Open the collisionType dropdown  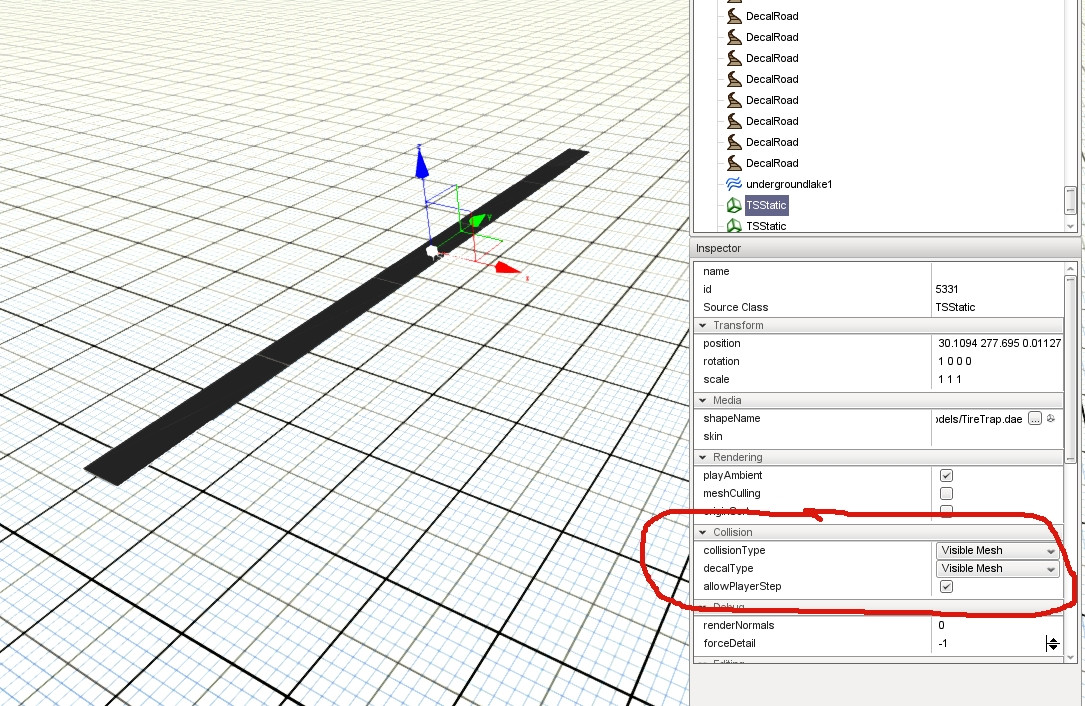coord(997,550)
